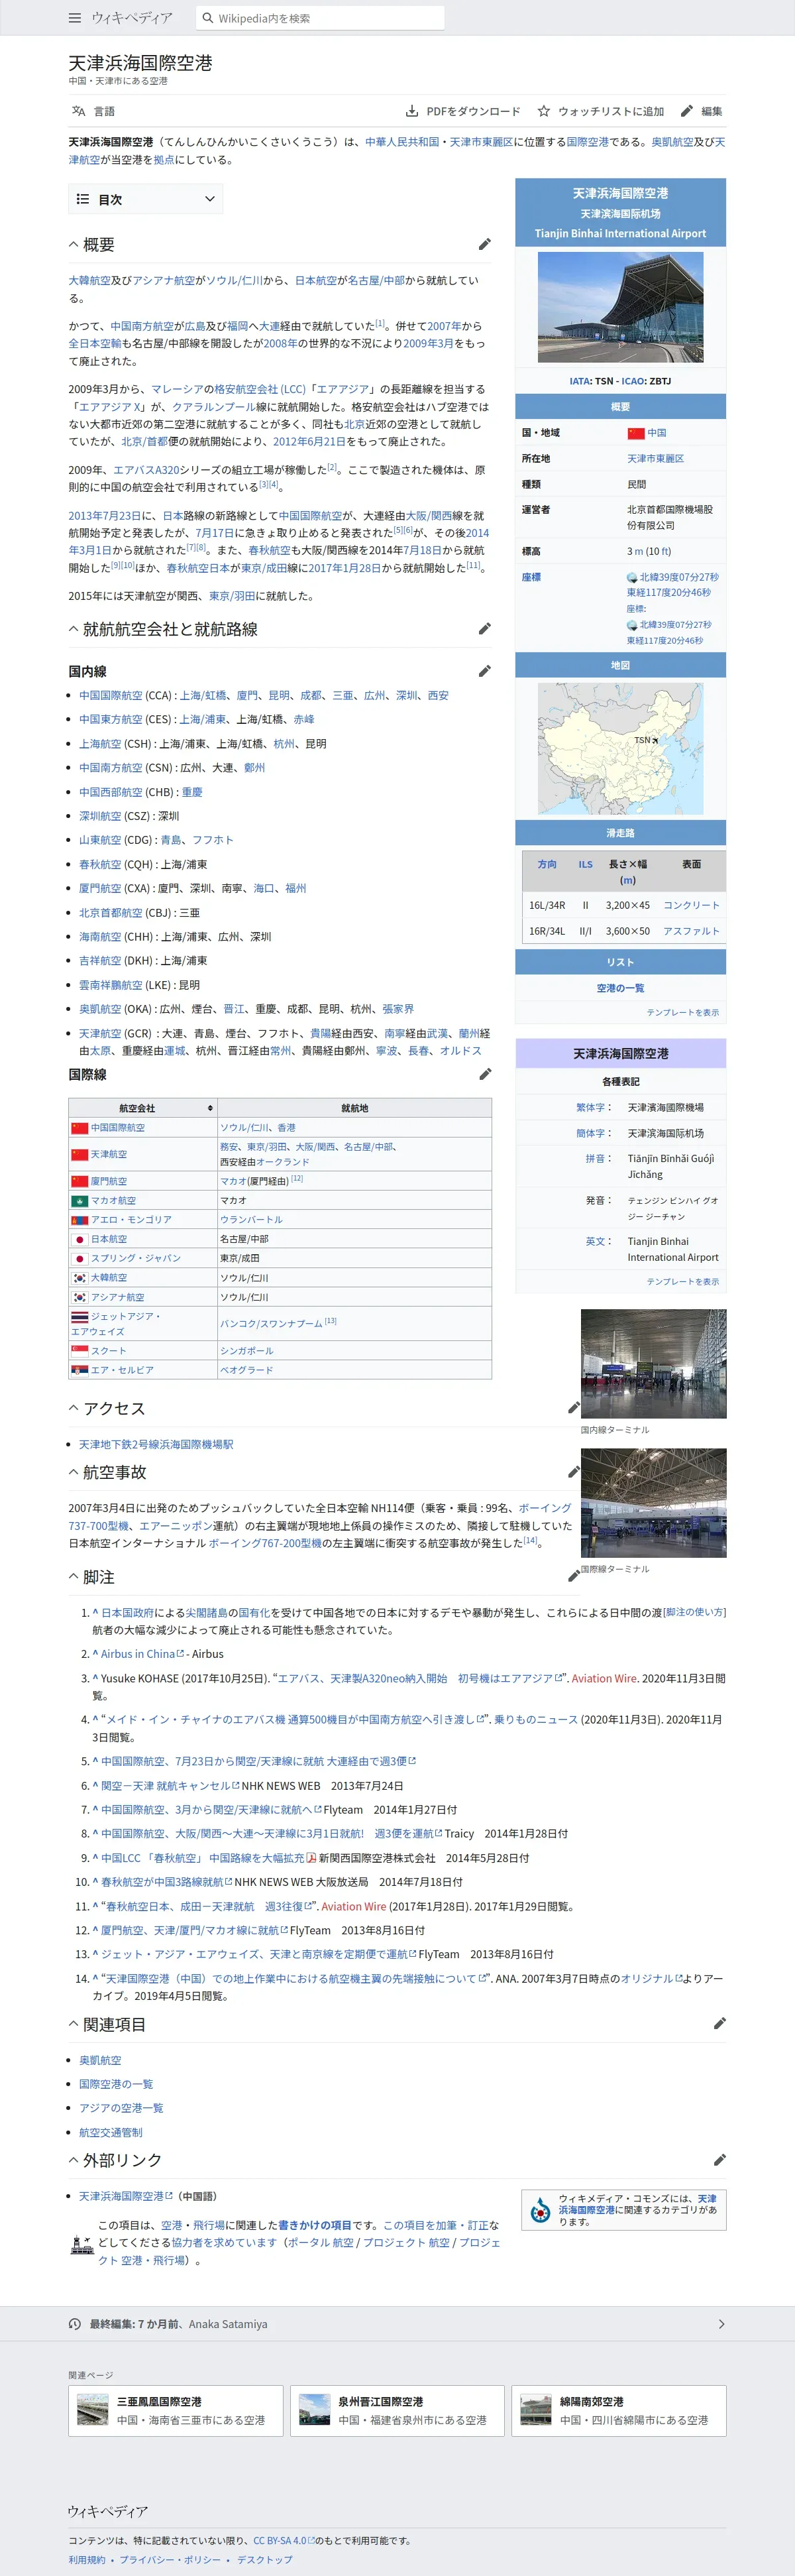Open related page 泉州晋江国際空港 card
This screenshot has height=2576, width=795.
(x=397, y=2411)
